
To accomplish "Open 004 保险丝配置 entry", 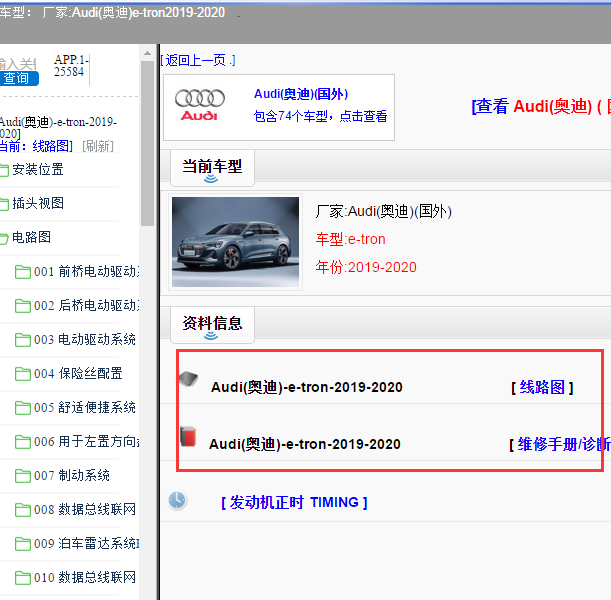I will (78, 373).
